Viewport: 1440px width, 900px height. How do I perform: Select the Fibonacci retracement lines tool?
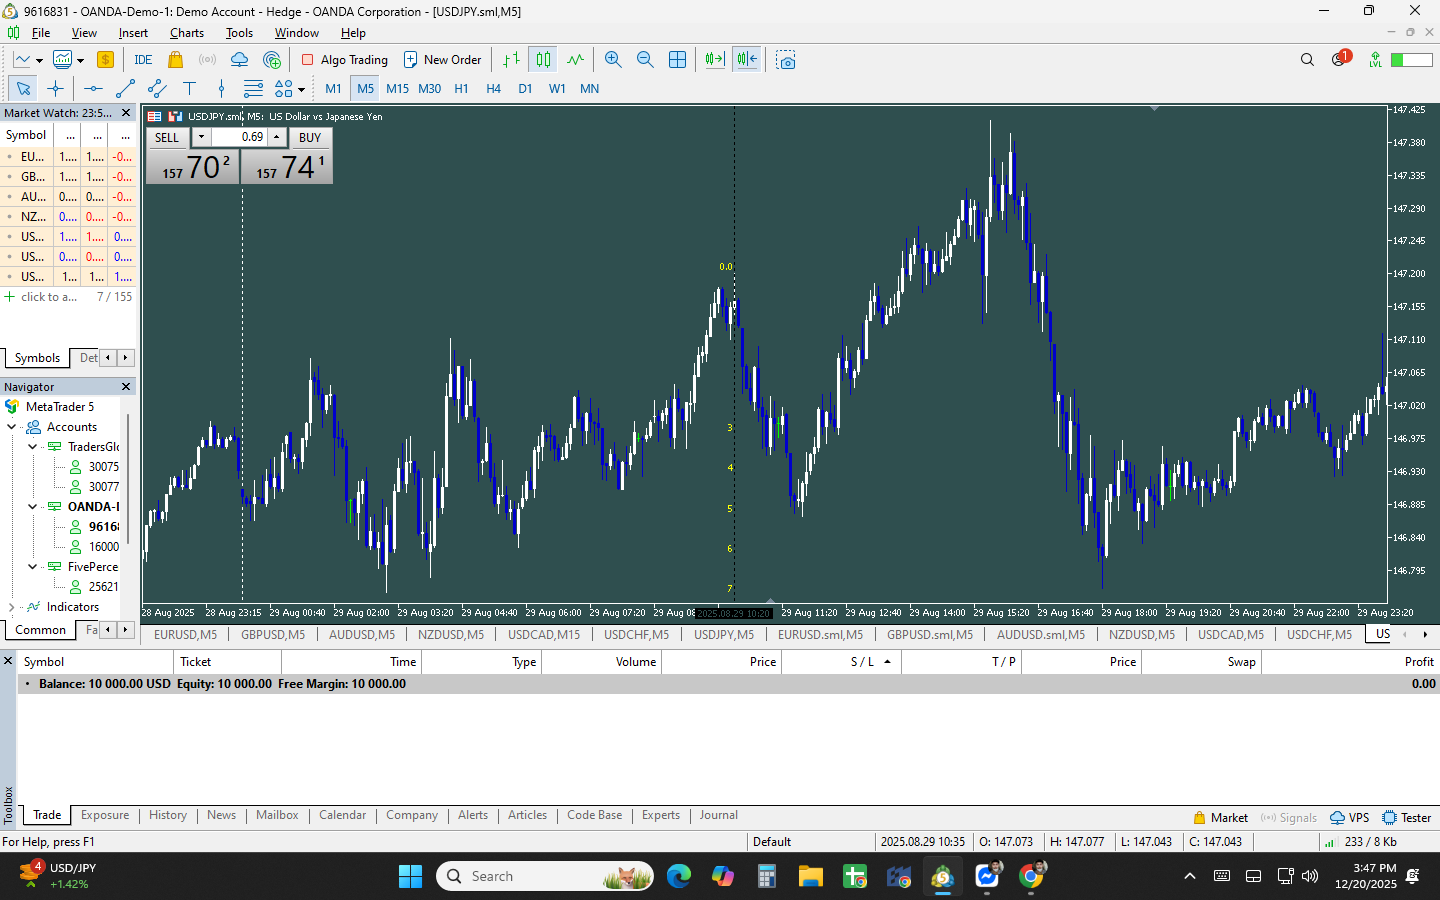(x=253, y=89)
